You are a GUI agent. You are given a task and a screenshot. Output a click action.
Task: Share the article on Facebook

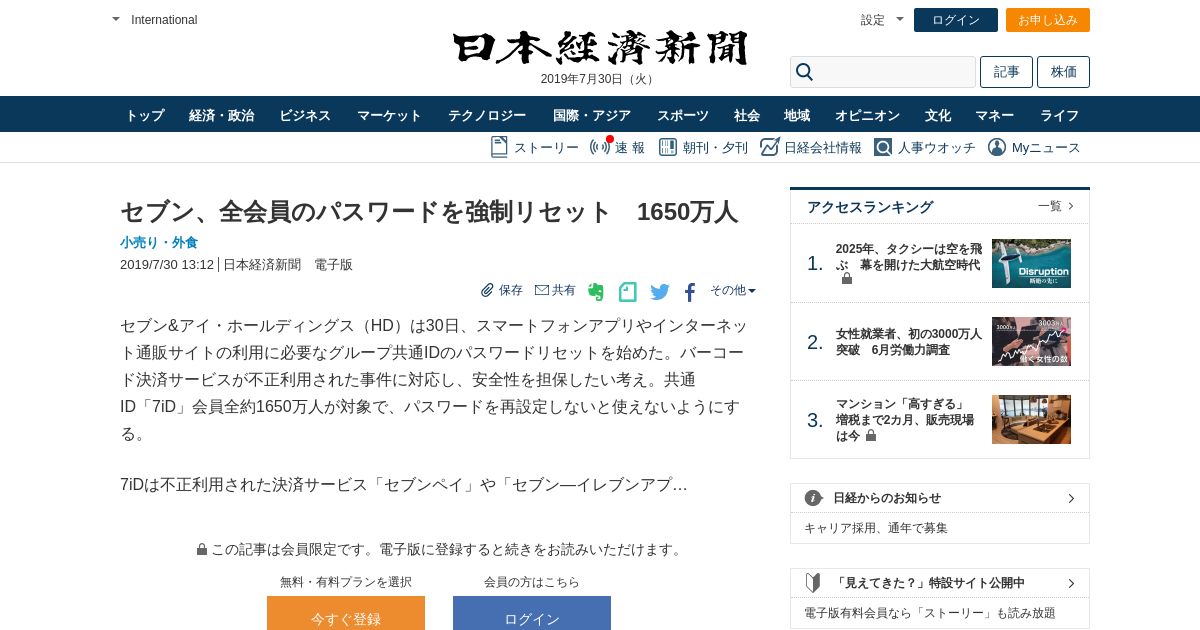coord(690,292)
